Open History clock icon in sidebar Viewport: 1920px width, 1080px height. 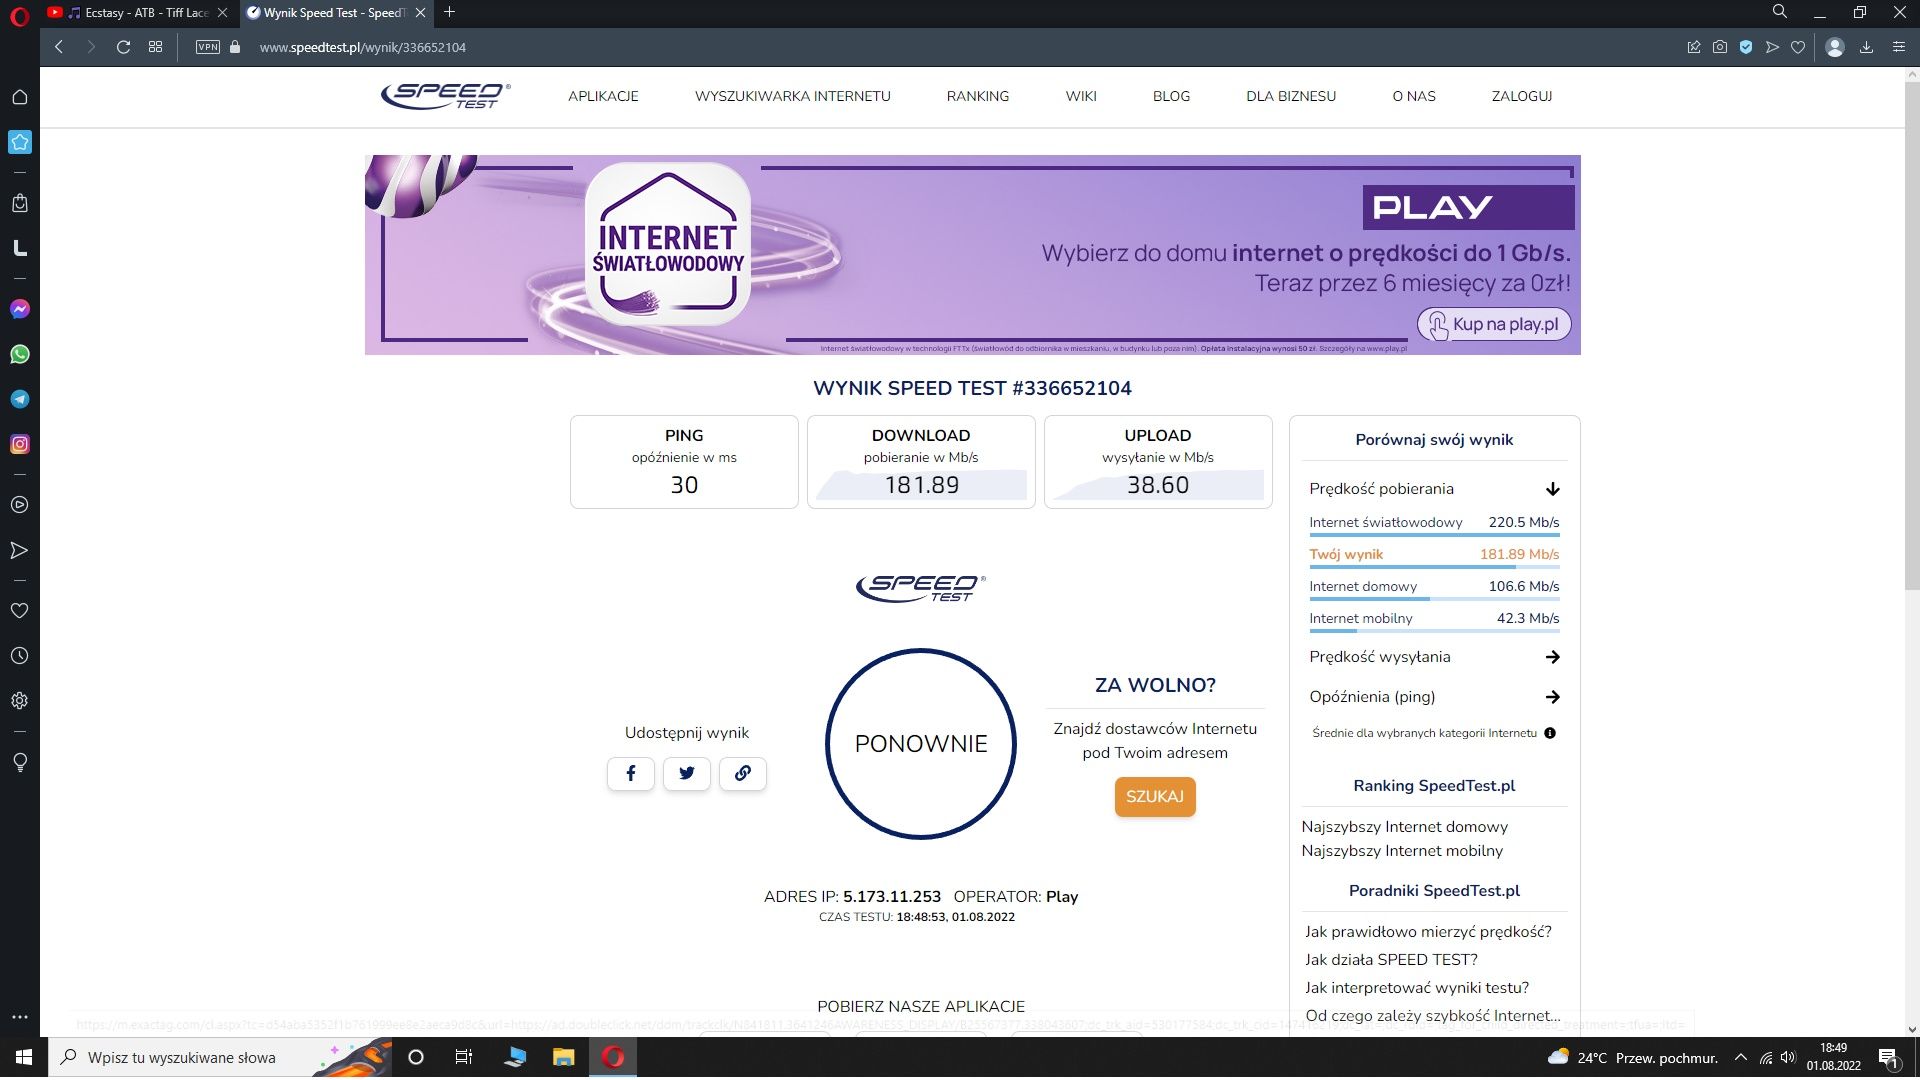click(19, 656)
